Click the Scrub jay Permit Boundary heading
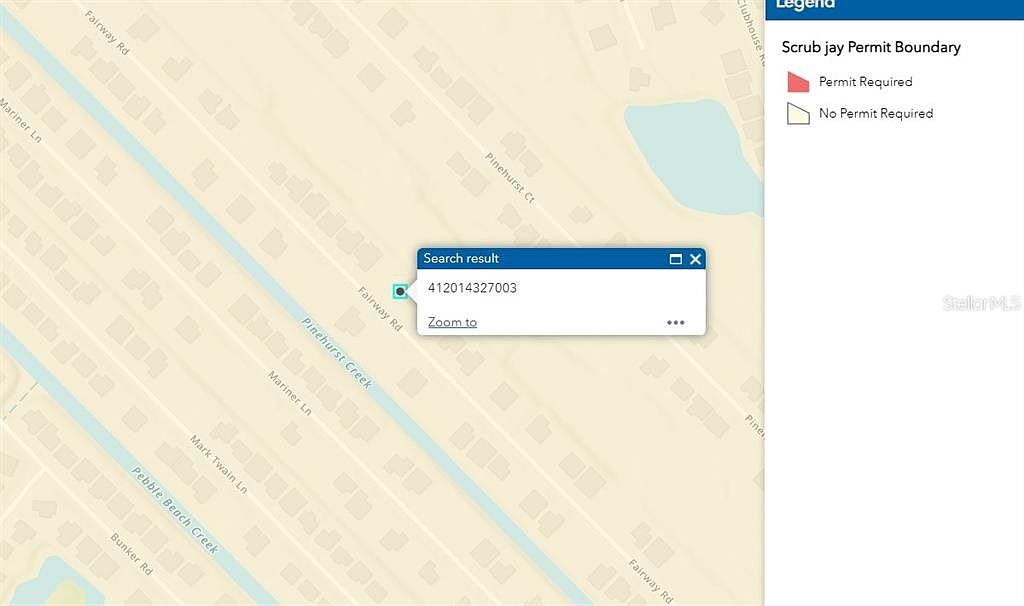1024x606 pixels. [870, 47]
